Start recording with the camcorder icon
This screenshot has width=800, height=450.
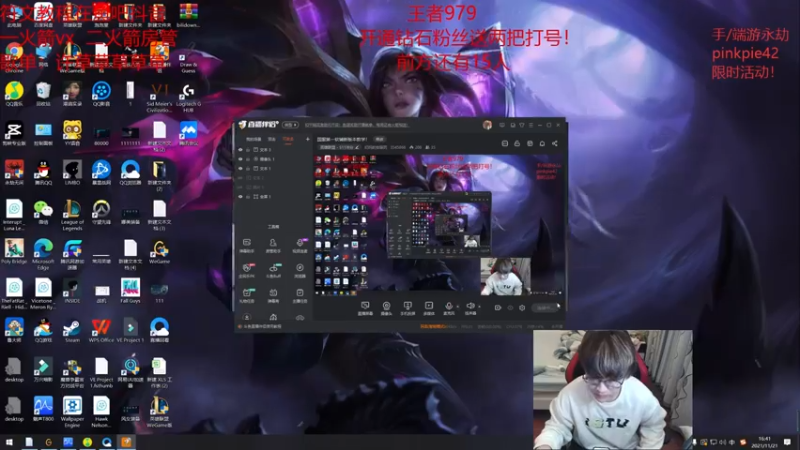[x=497, y=308]
